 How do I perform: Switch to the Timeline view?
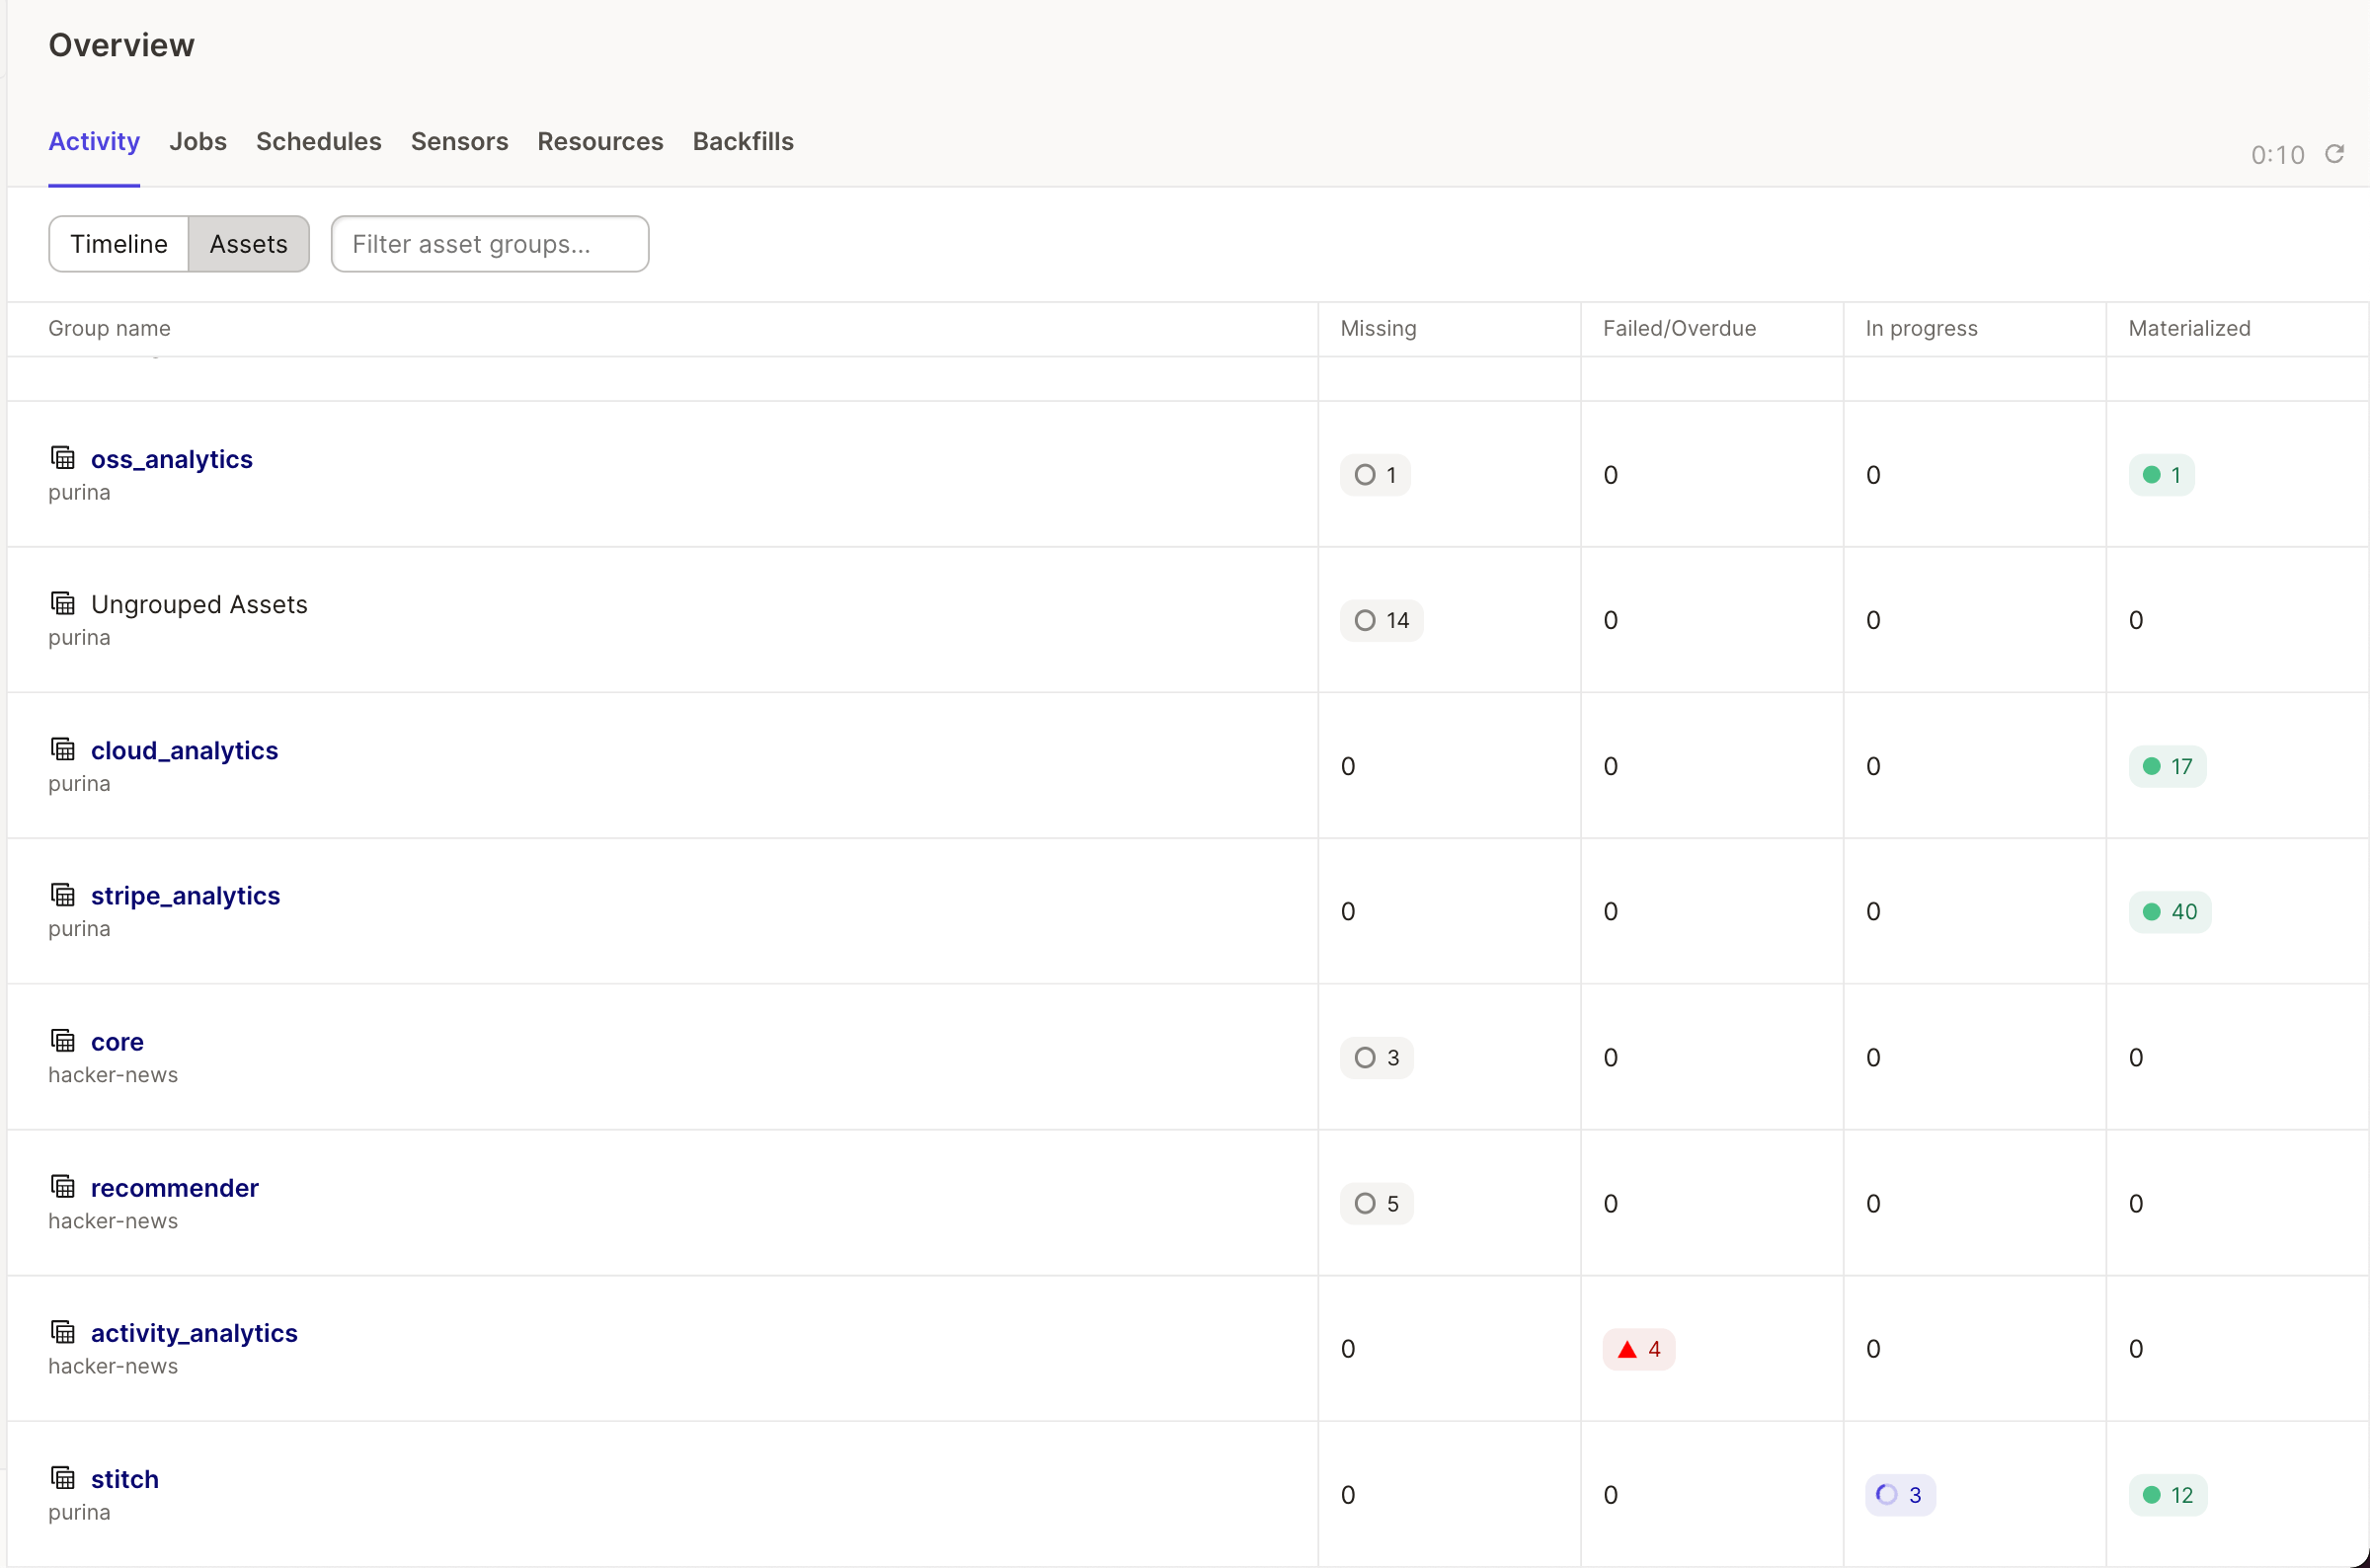click(x=119, y=244)
